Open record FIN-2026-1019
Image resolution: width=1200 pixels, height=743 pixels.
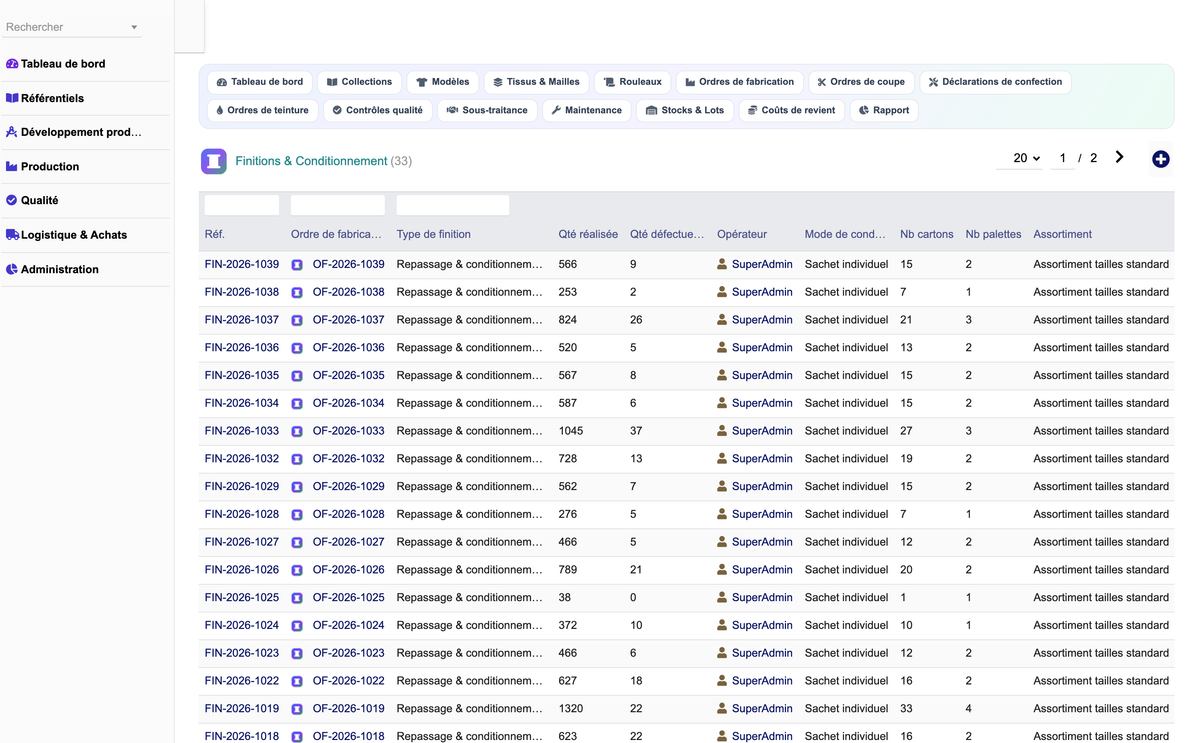pyautogui.click(x=242, y=708)
